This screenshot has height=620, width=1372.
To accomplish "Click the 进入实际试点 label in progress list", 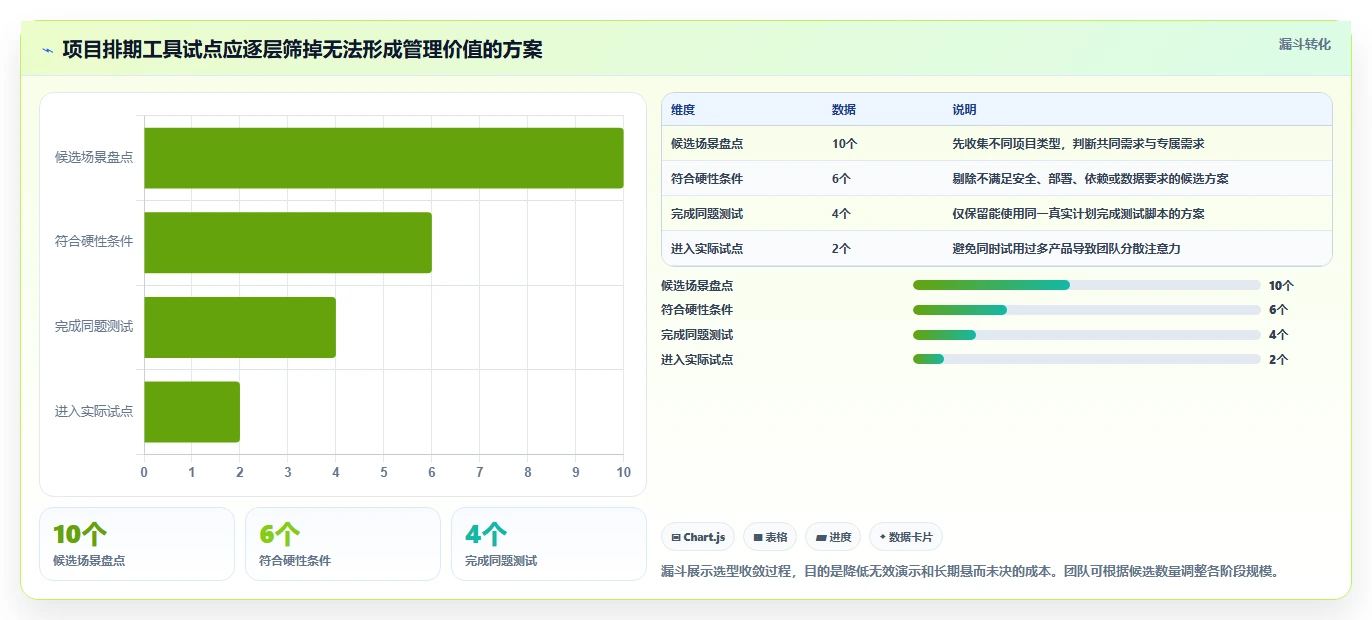I will (697, 360).
